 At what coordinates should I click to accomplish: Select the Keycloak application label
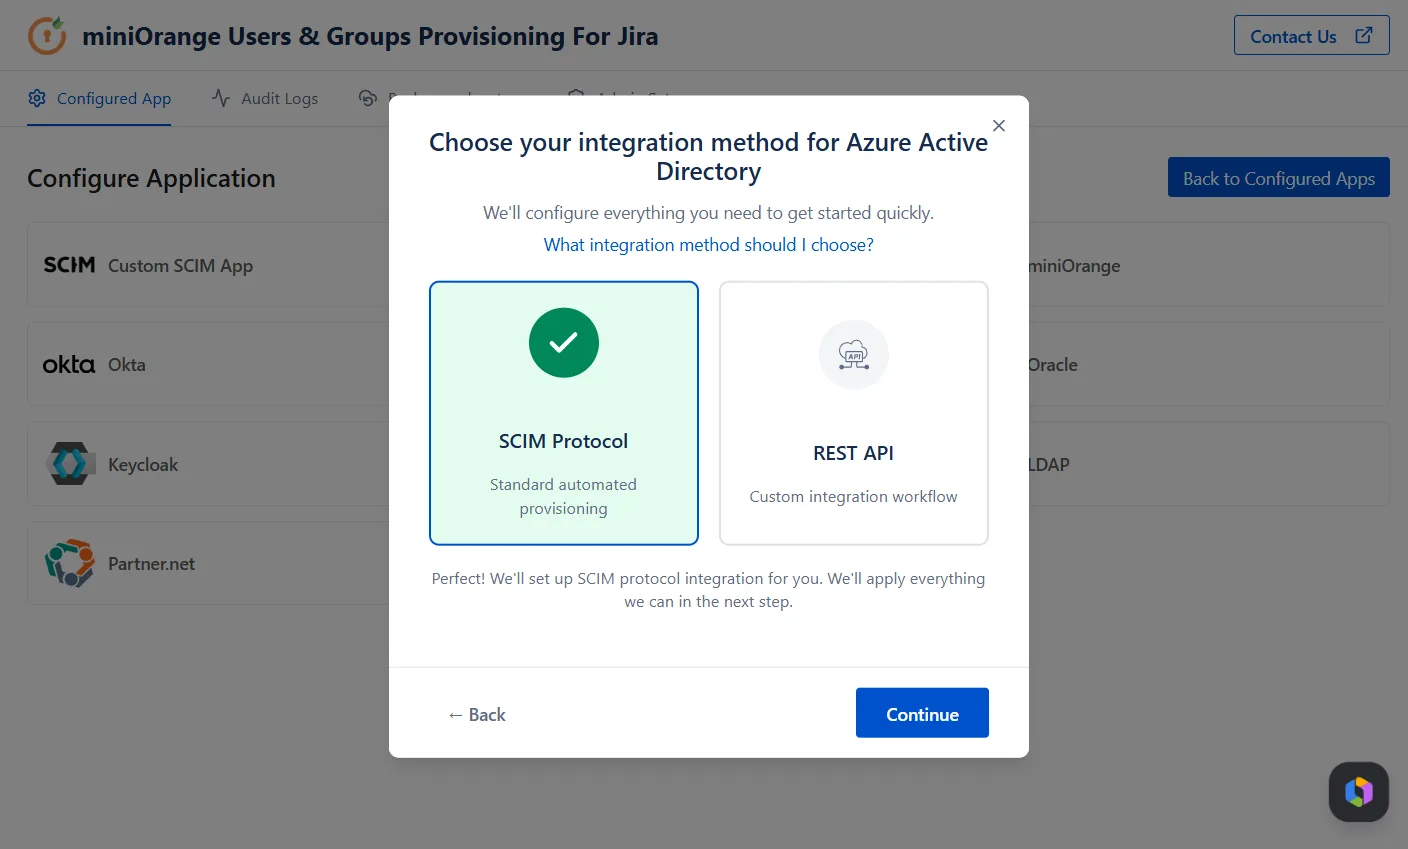(143, 464)
